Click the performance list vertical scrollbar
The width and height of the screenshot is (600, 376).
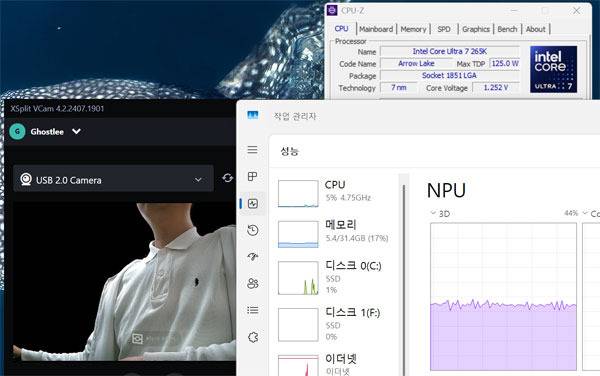point(404,279)
